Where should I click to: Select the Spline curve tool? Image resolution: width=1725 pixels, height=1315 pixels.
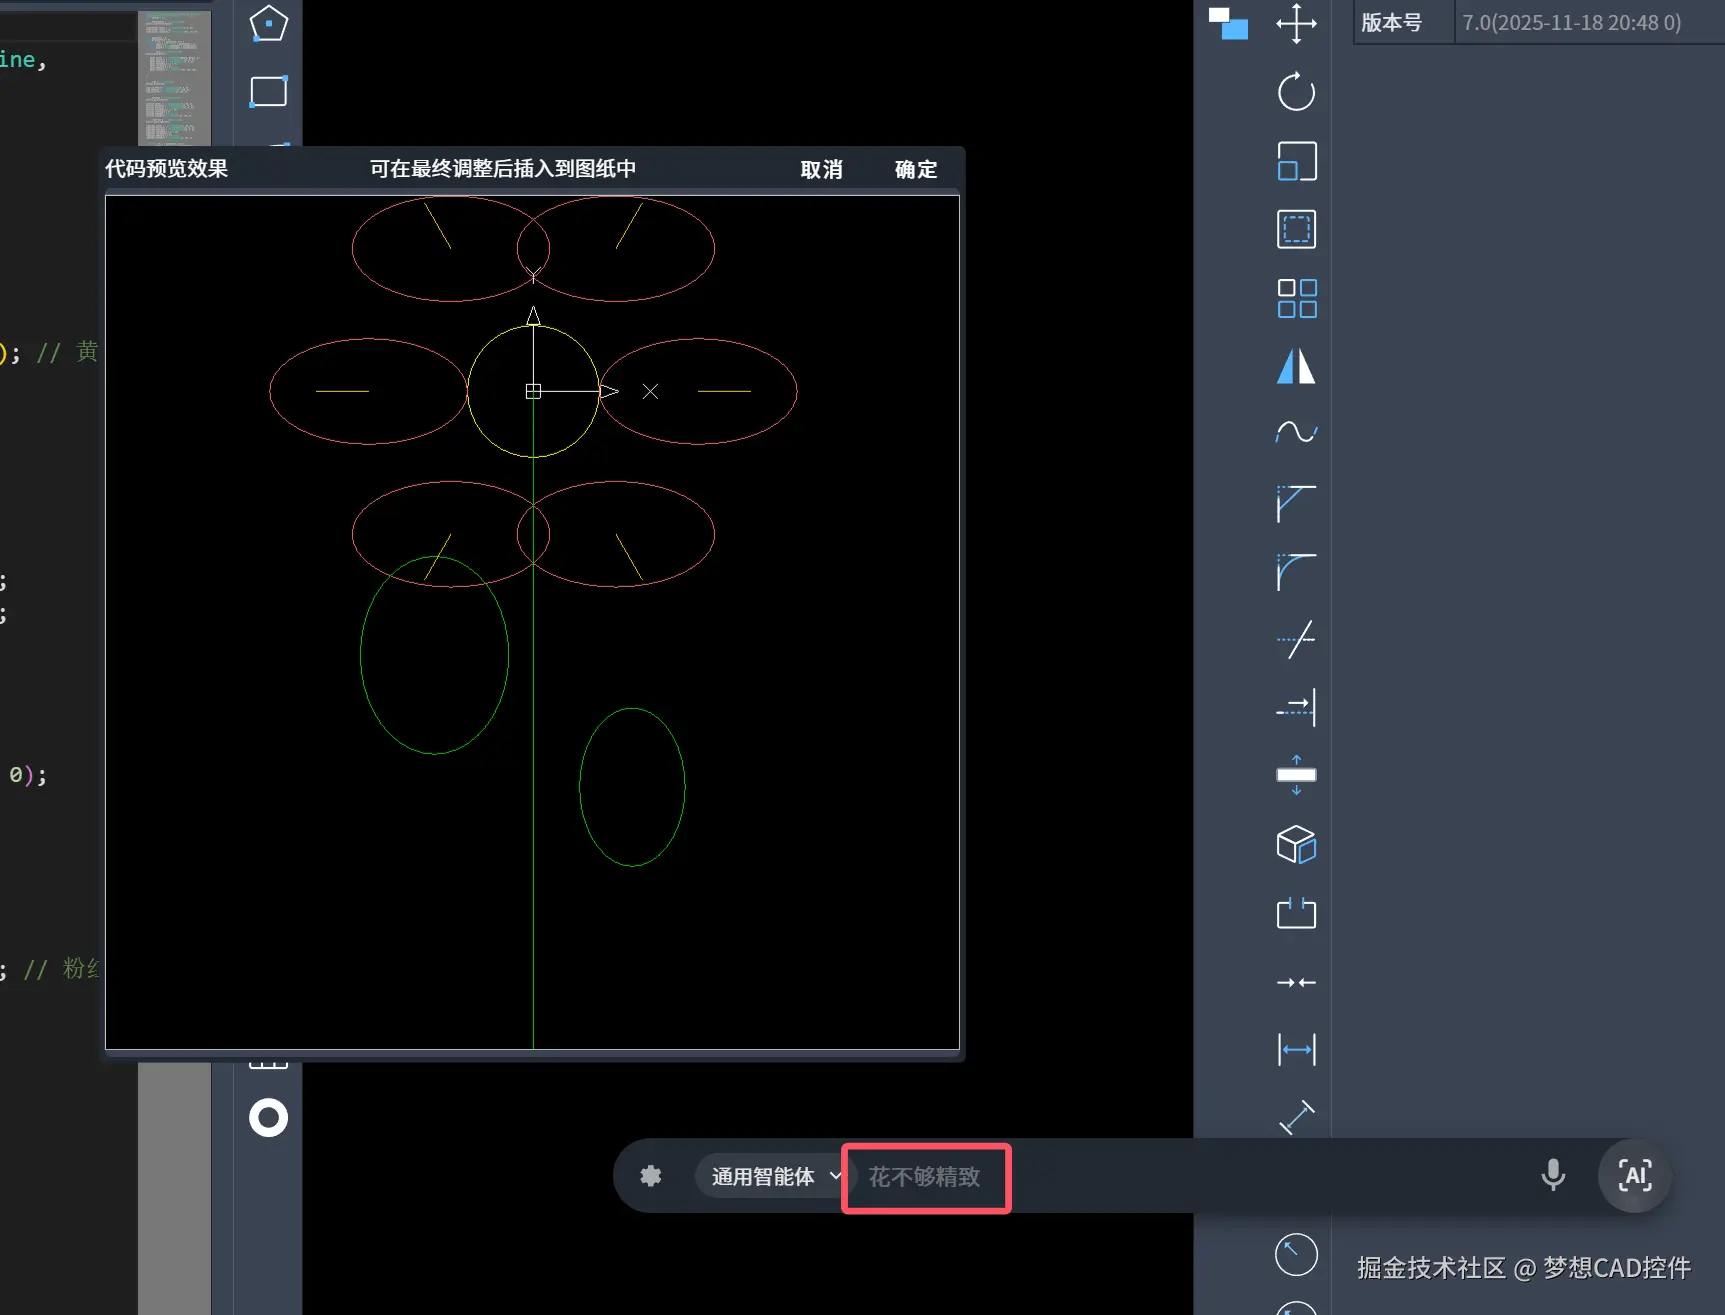tap(1295, 432)
